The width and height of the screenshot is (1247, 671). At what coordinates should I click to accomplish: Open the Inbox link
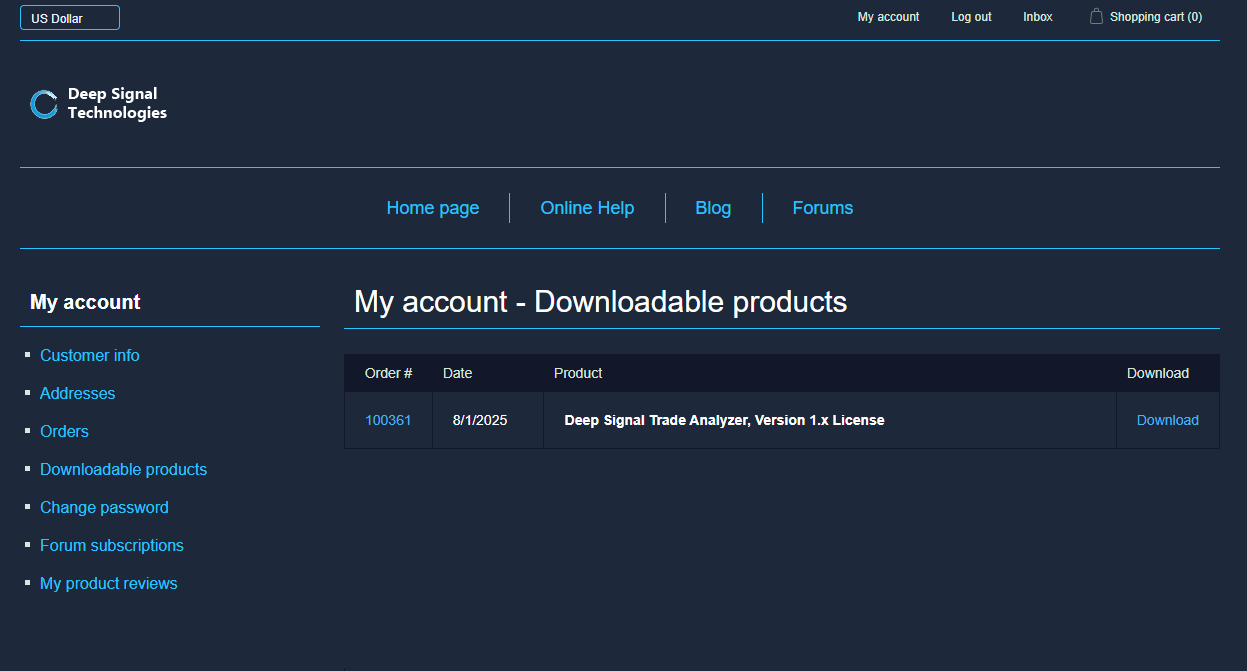1037,17
